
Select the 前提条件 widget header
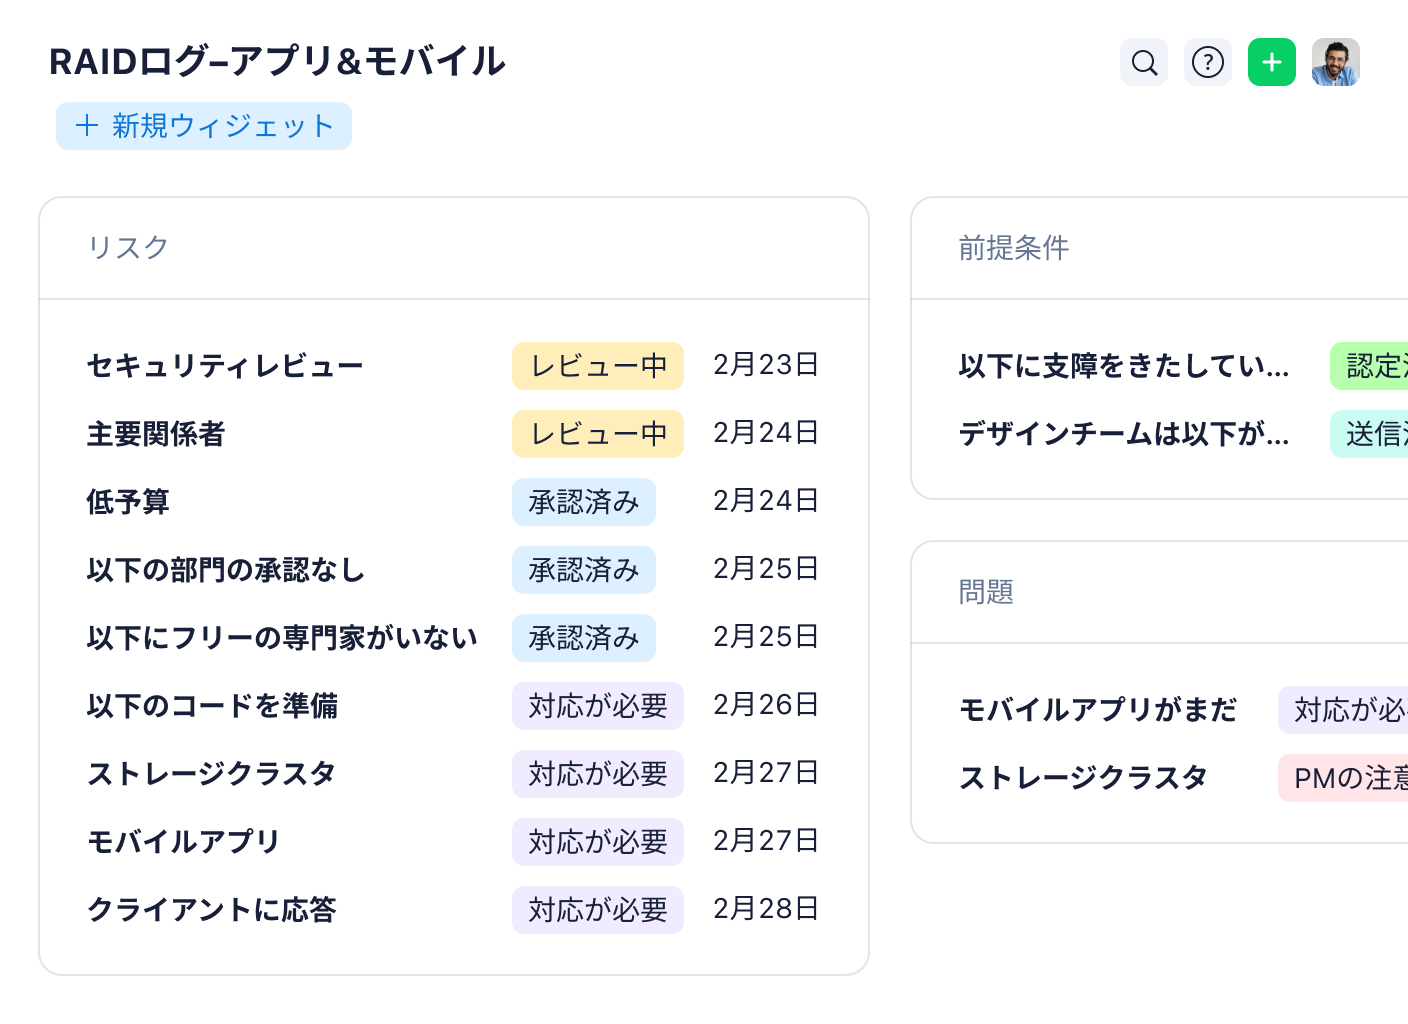(1012, 248)
